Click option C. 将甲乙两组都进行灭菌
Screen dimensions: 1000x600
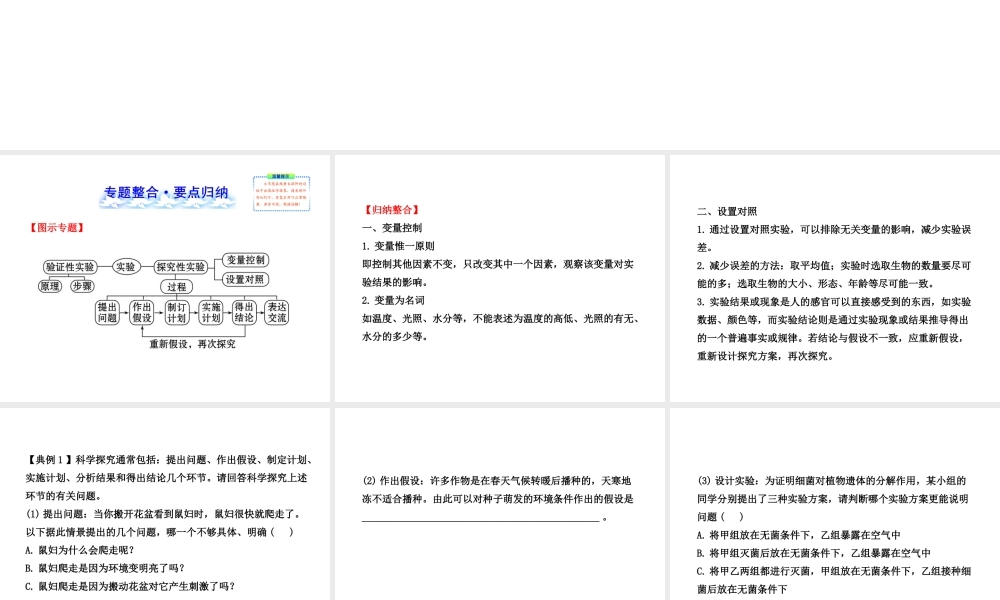834,571
